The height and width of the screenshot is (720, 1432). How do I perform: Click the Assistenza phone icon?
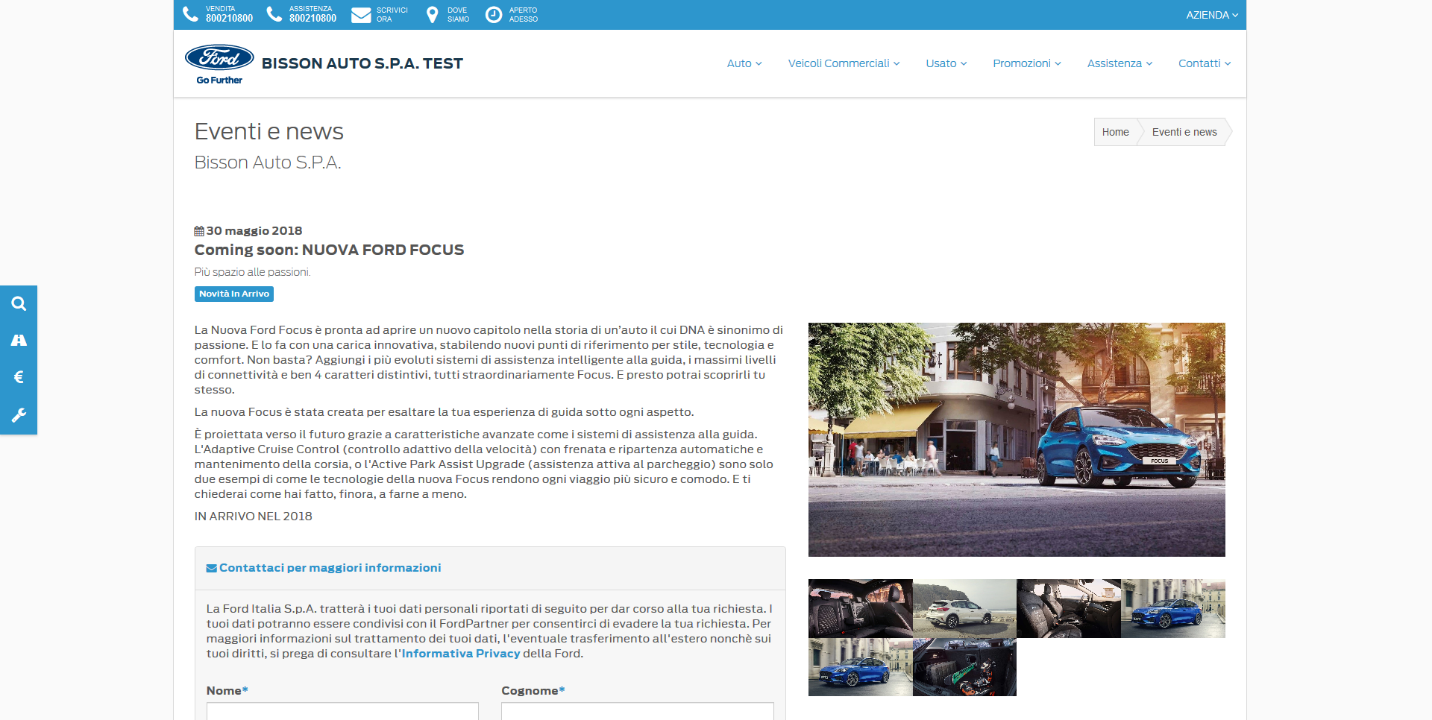[x=274, y=15]
